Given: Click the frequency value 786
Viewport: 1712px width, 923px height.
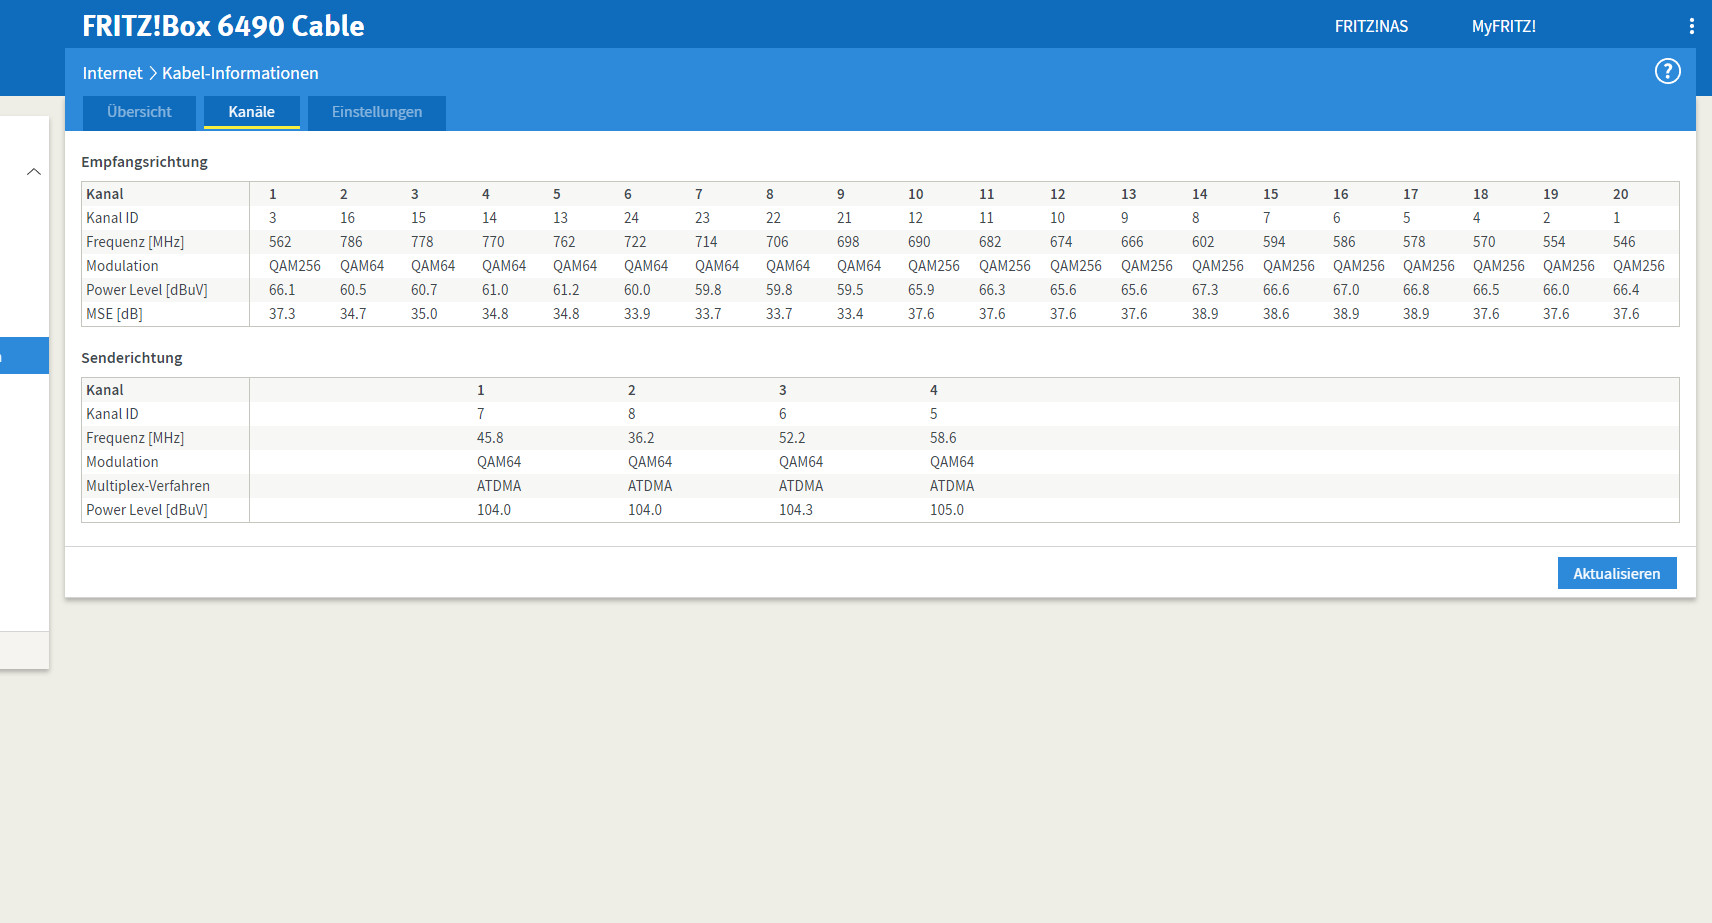Looking at the screenshot, I should point(351,242).
